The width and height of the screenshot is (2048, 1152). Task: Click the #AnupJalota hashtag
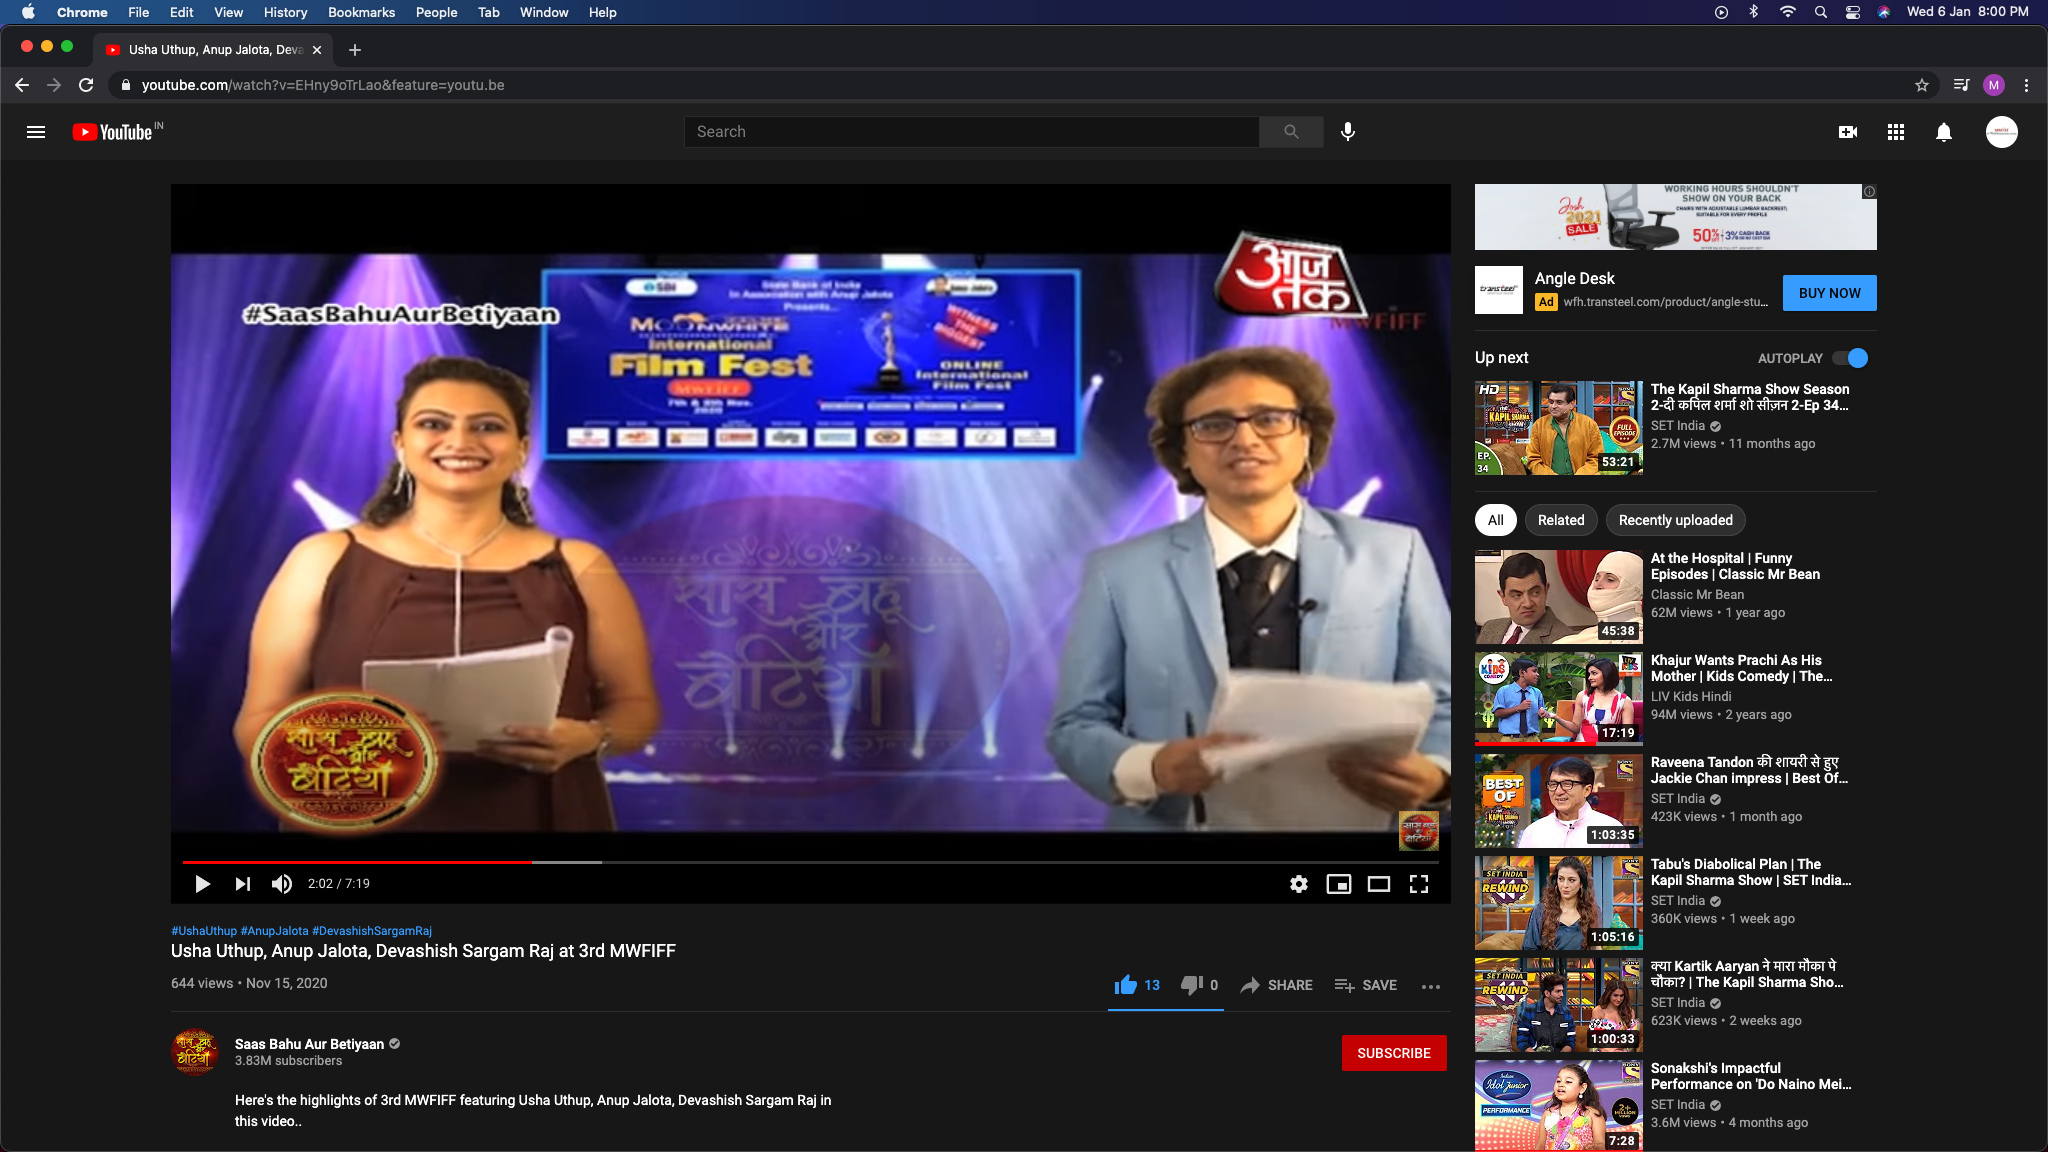[274, 931]
